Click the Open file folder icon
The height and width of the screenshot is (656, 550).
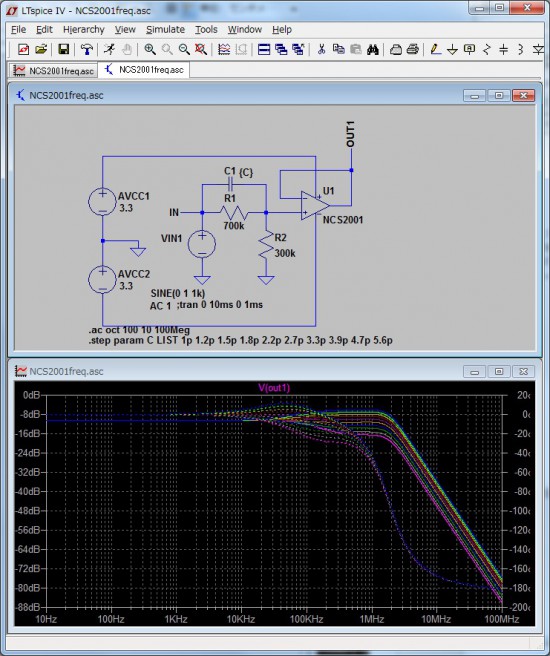click(41, 50)
